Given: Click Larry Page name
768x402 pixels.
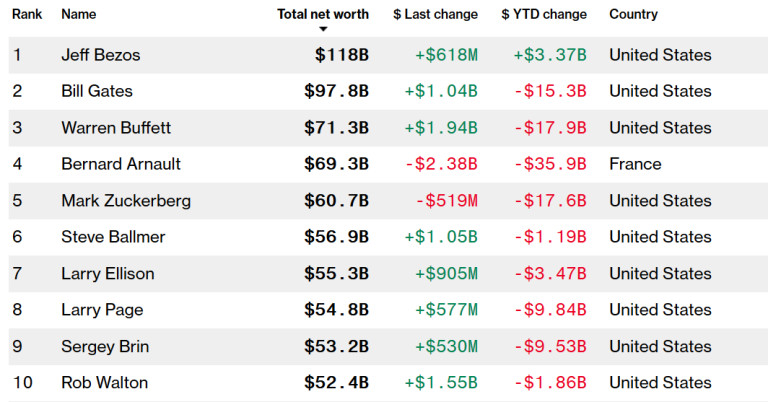Looking at the screenshot, I should pyautogui.click(x=101, y=310).
